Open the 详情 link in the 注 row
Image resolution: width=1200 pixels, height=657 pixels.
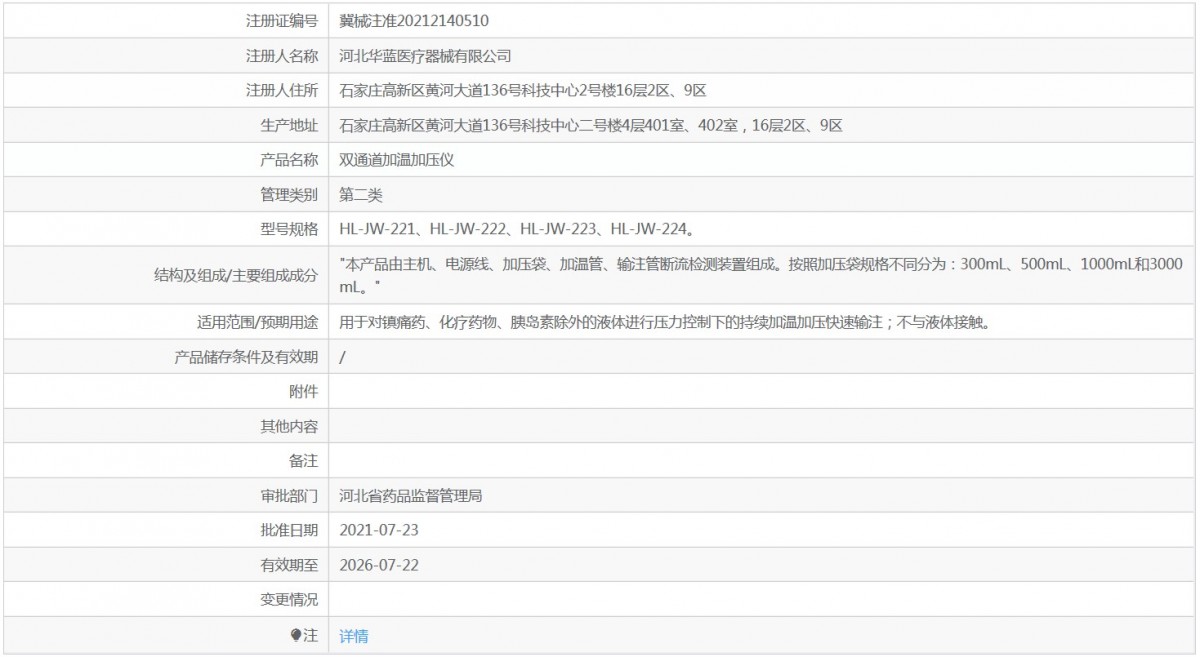coord(354,636)
